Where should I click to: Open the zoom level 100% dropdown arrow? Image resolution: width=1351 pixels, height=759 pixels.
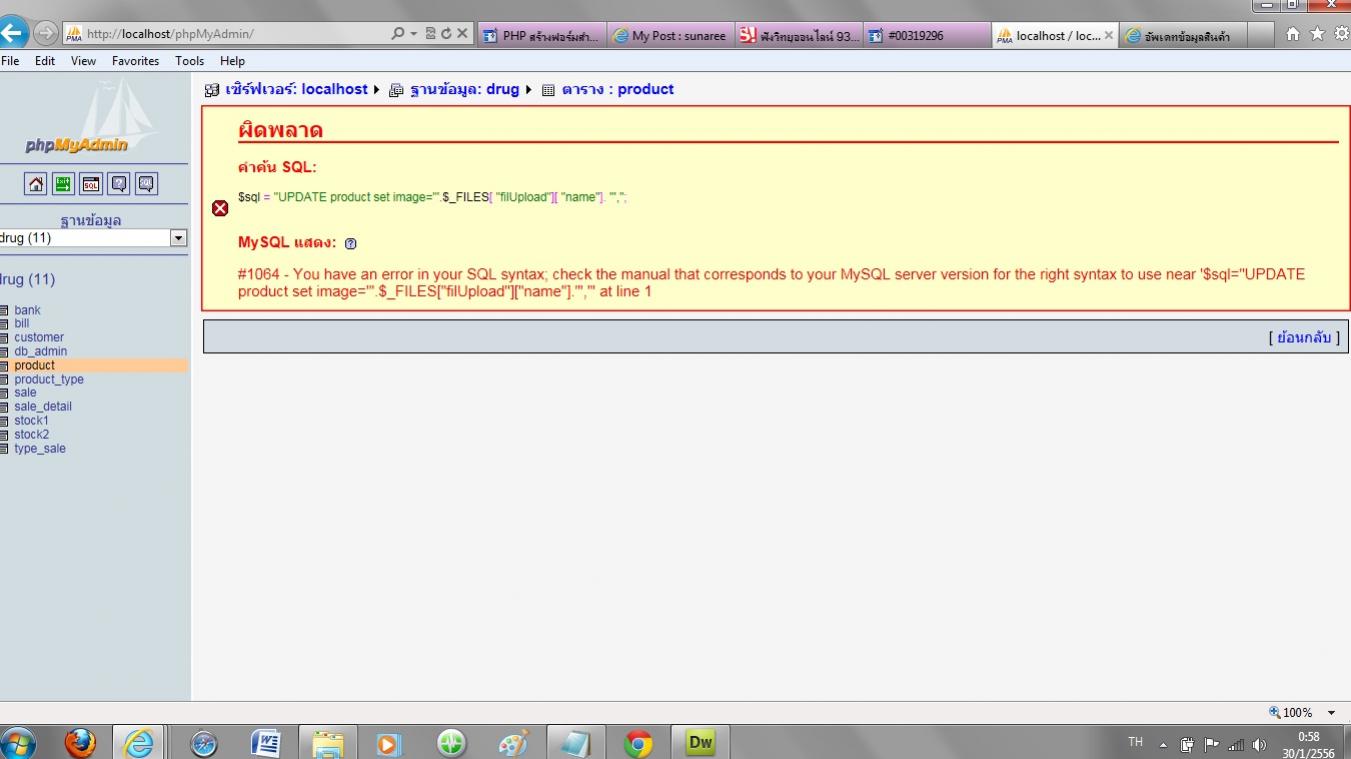tap(1331, 713)
